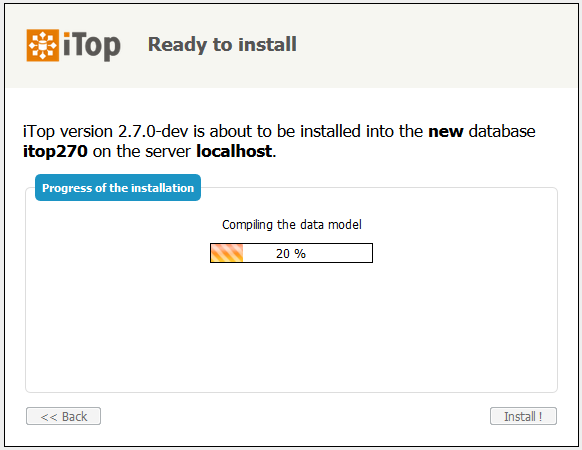582x450 pixels.
Task: Click the Install ! button
Action: pos(523,416)
